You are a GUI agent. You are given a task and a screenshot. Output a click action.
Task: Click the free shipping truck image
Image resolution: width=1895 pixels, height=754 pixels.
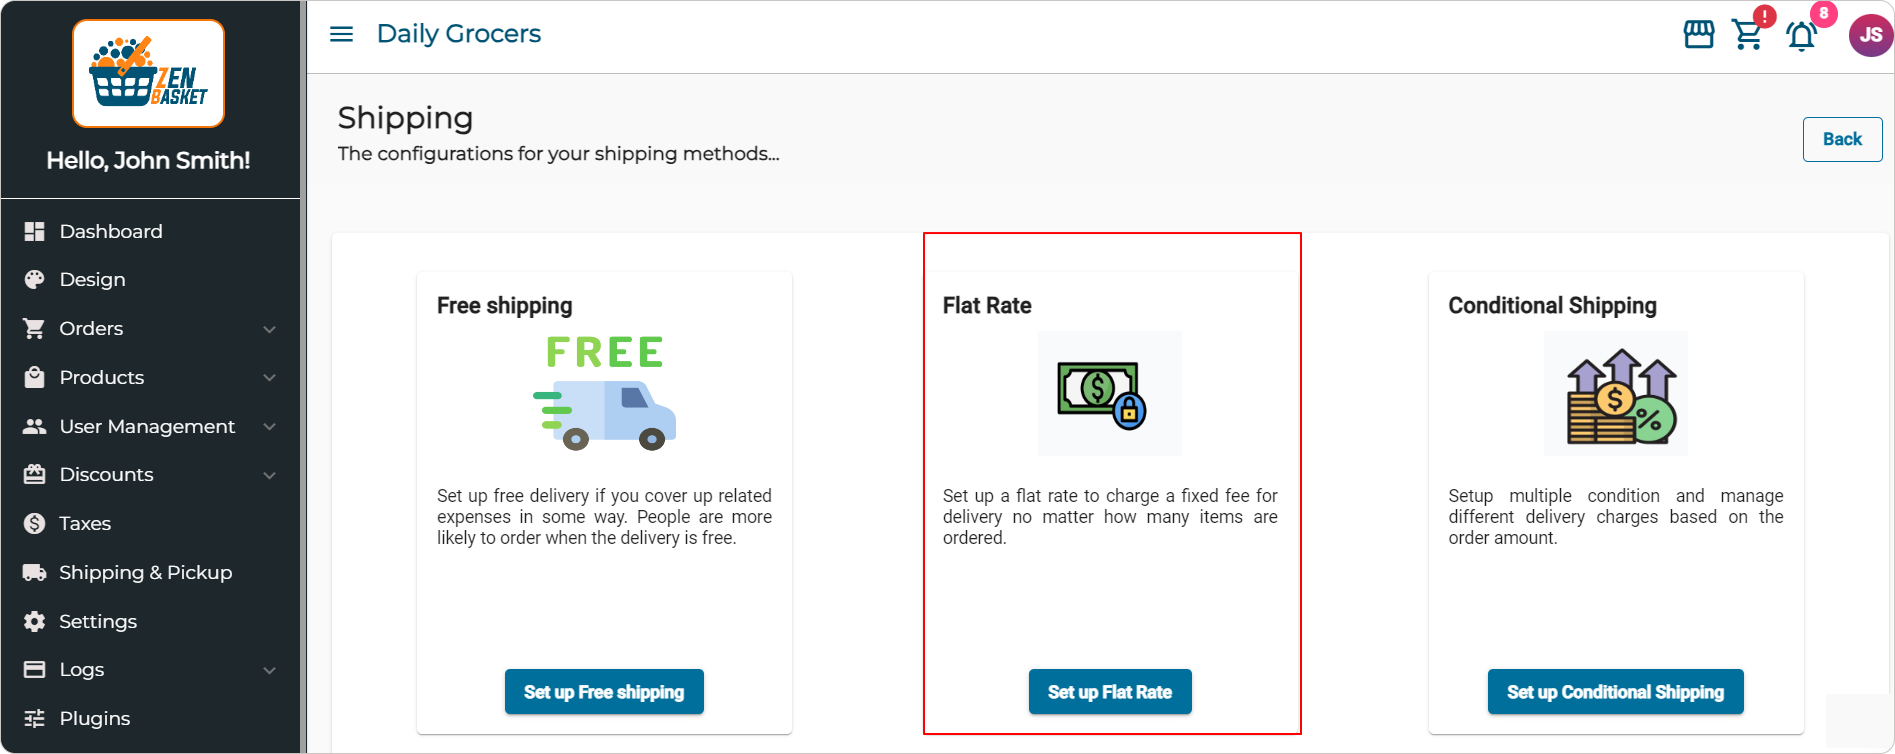tap(604, 393)
